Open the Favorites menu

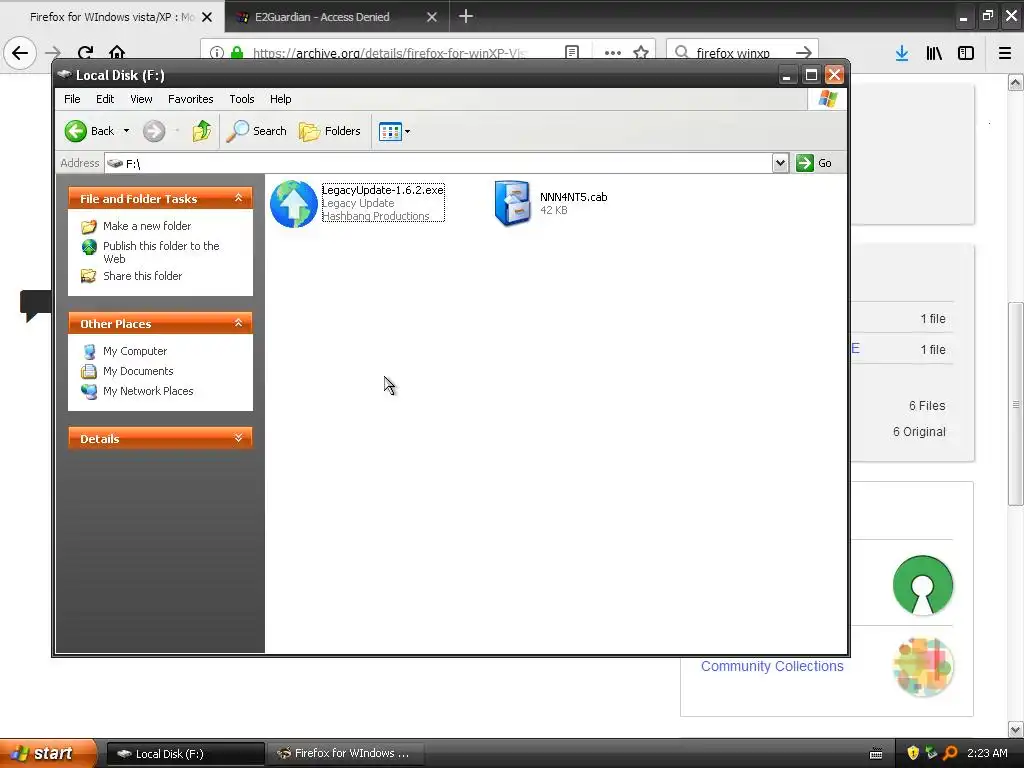pyautogui.click(x=190, y=99)
